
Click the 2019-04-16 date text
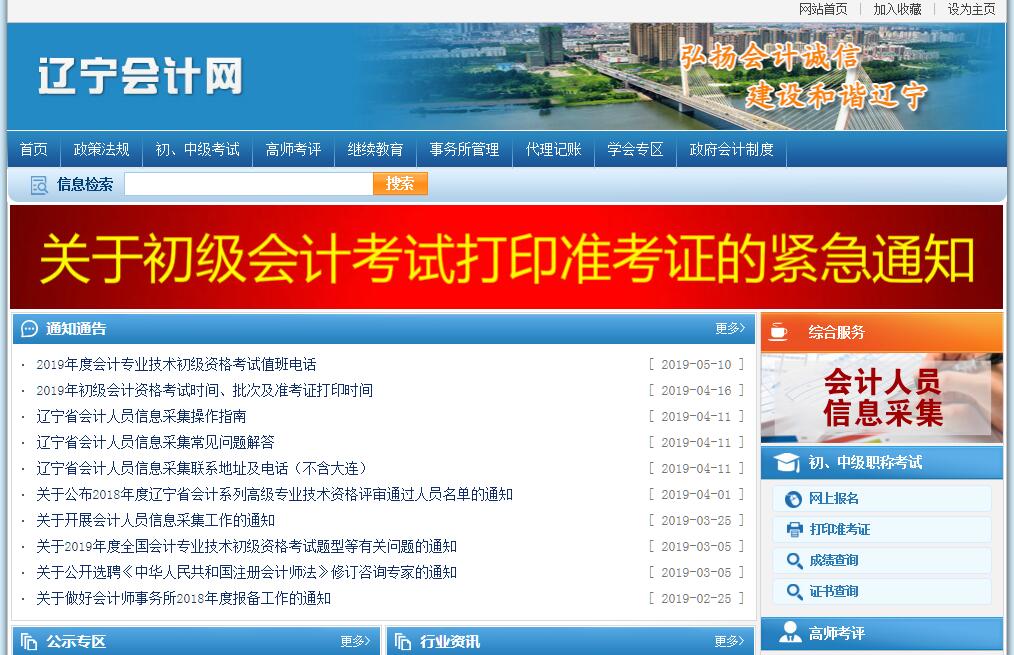(x=696, y=391)
